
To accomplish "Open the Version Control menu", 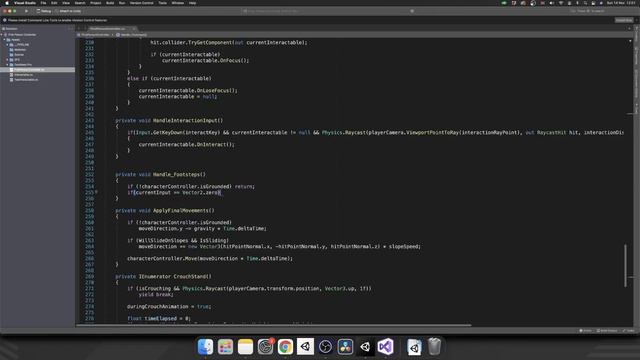I will 142,3.
